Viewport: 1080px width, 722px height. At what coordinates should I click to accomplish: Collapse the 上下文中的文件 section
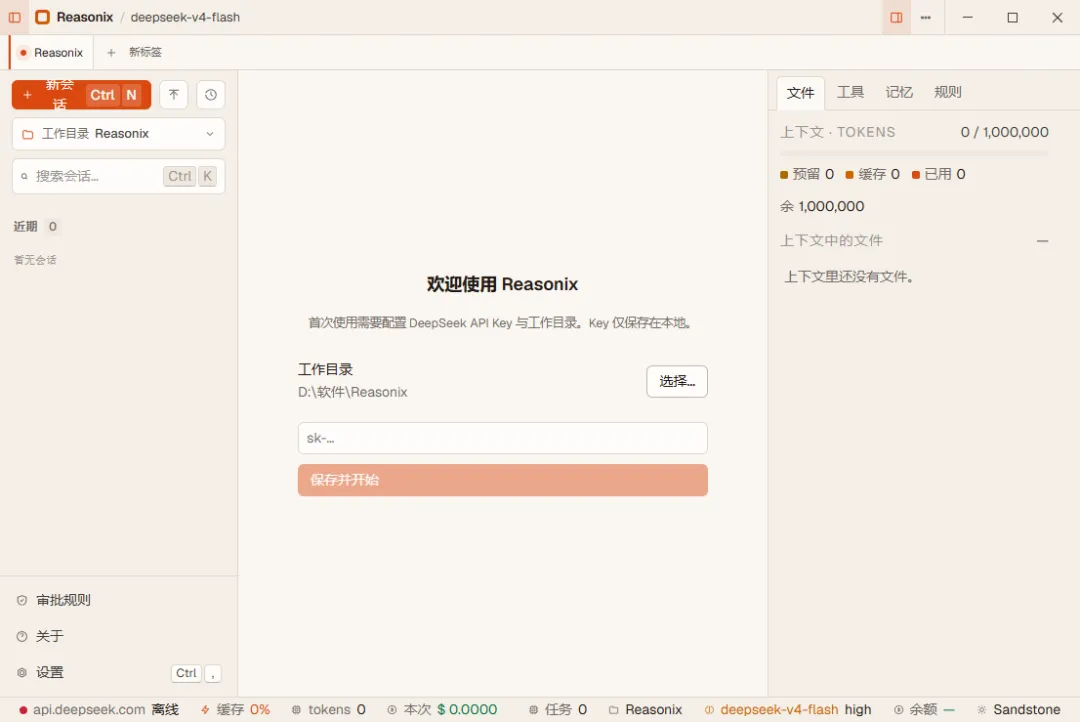1042,241
